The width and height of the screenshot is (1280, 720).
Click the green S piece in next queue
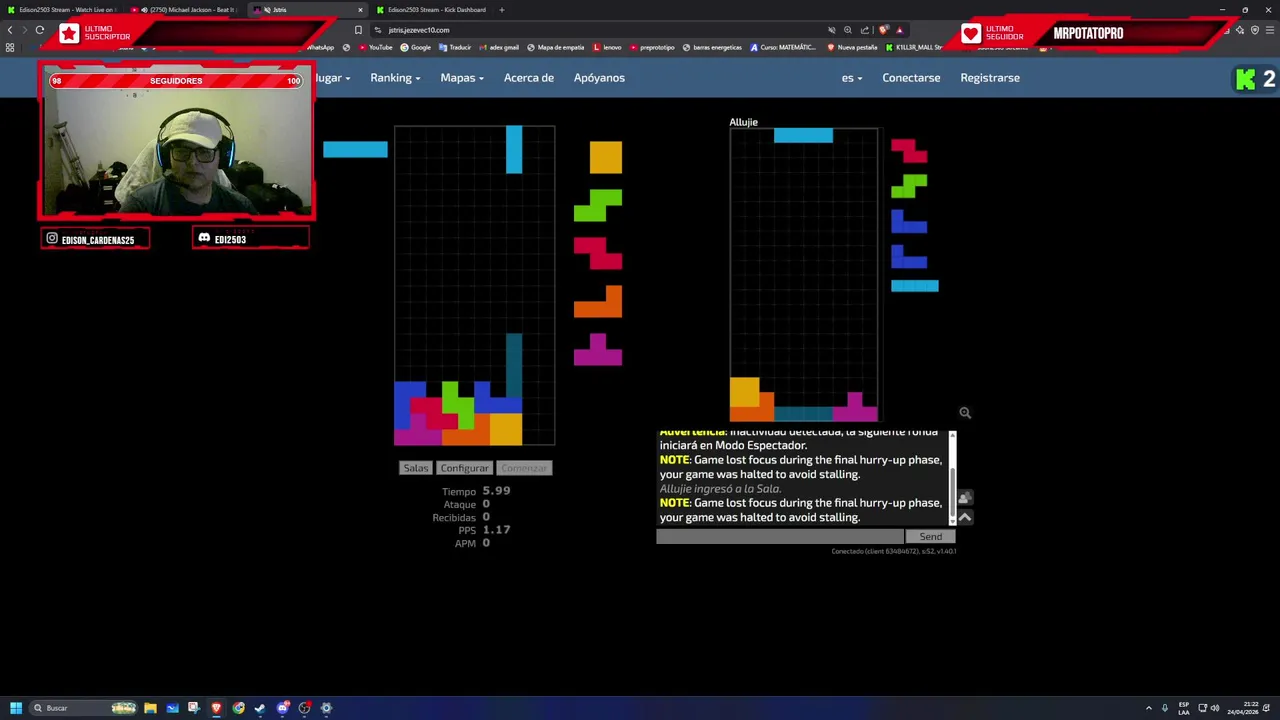pyautogui.click(x=598, y=205)
